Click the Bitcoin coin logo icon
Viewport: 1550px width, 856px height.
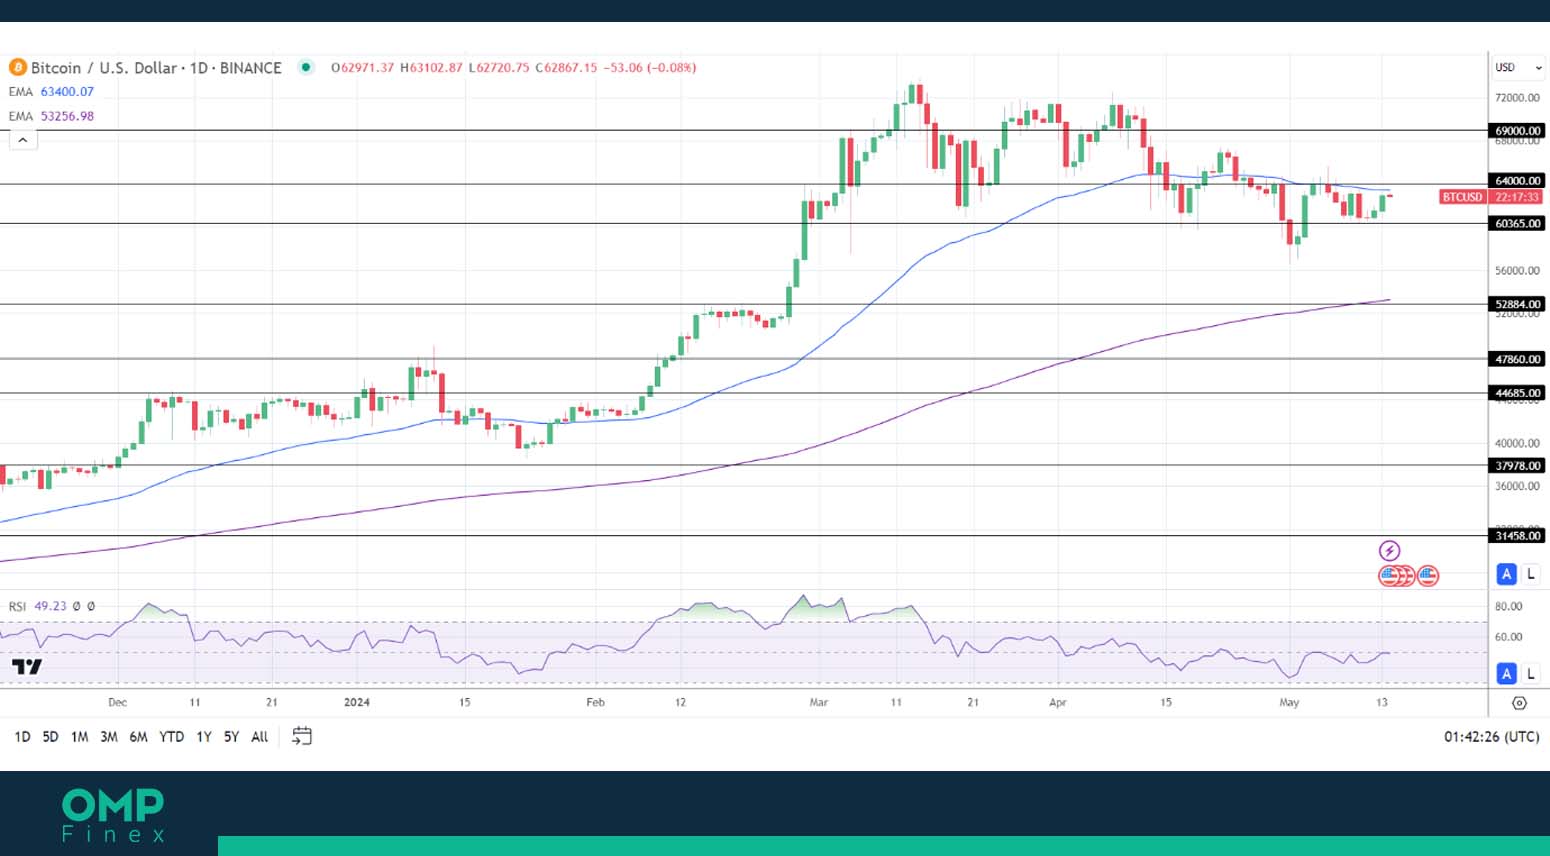[17, 67]
